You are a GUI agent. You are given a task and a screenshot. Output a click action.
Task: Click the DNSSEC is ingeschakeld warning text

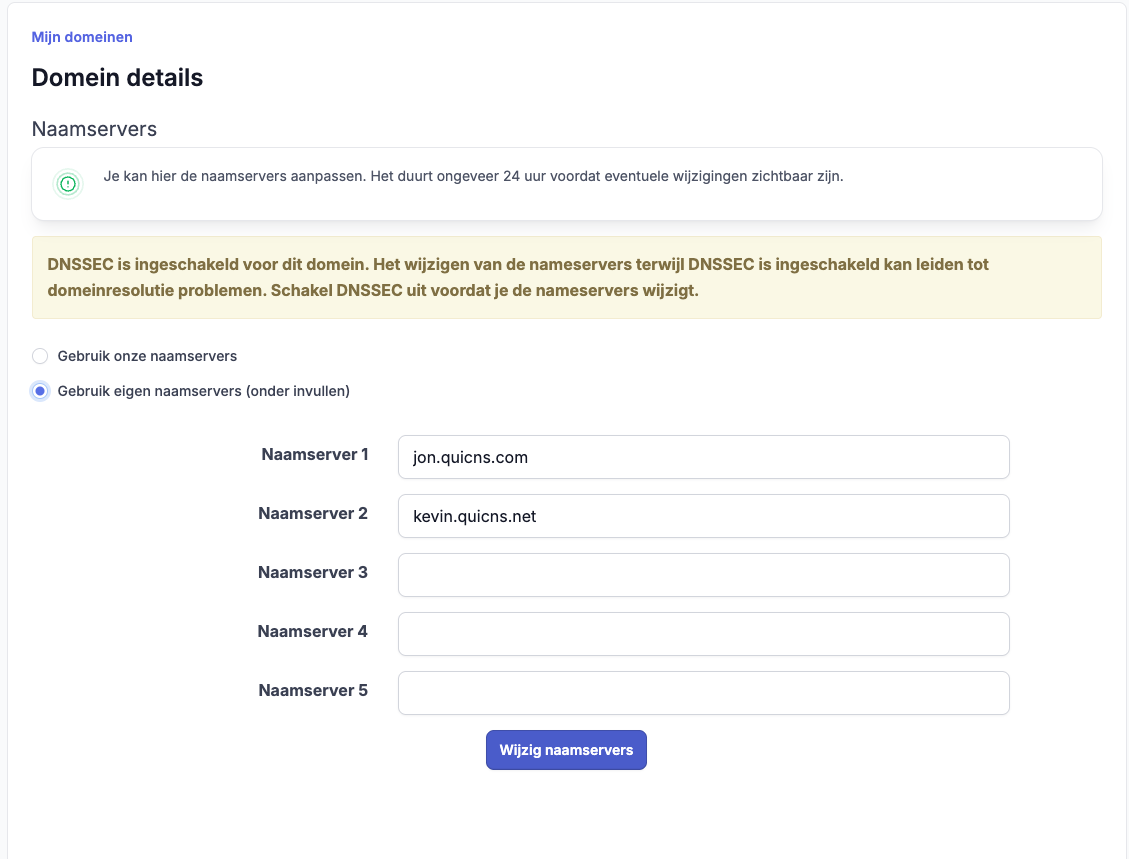pyautogui.click(x=518, y=277)
